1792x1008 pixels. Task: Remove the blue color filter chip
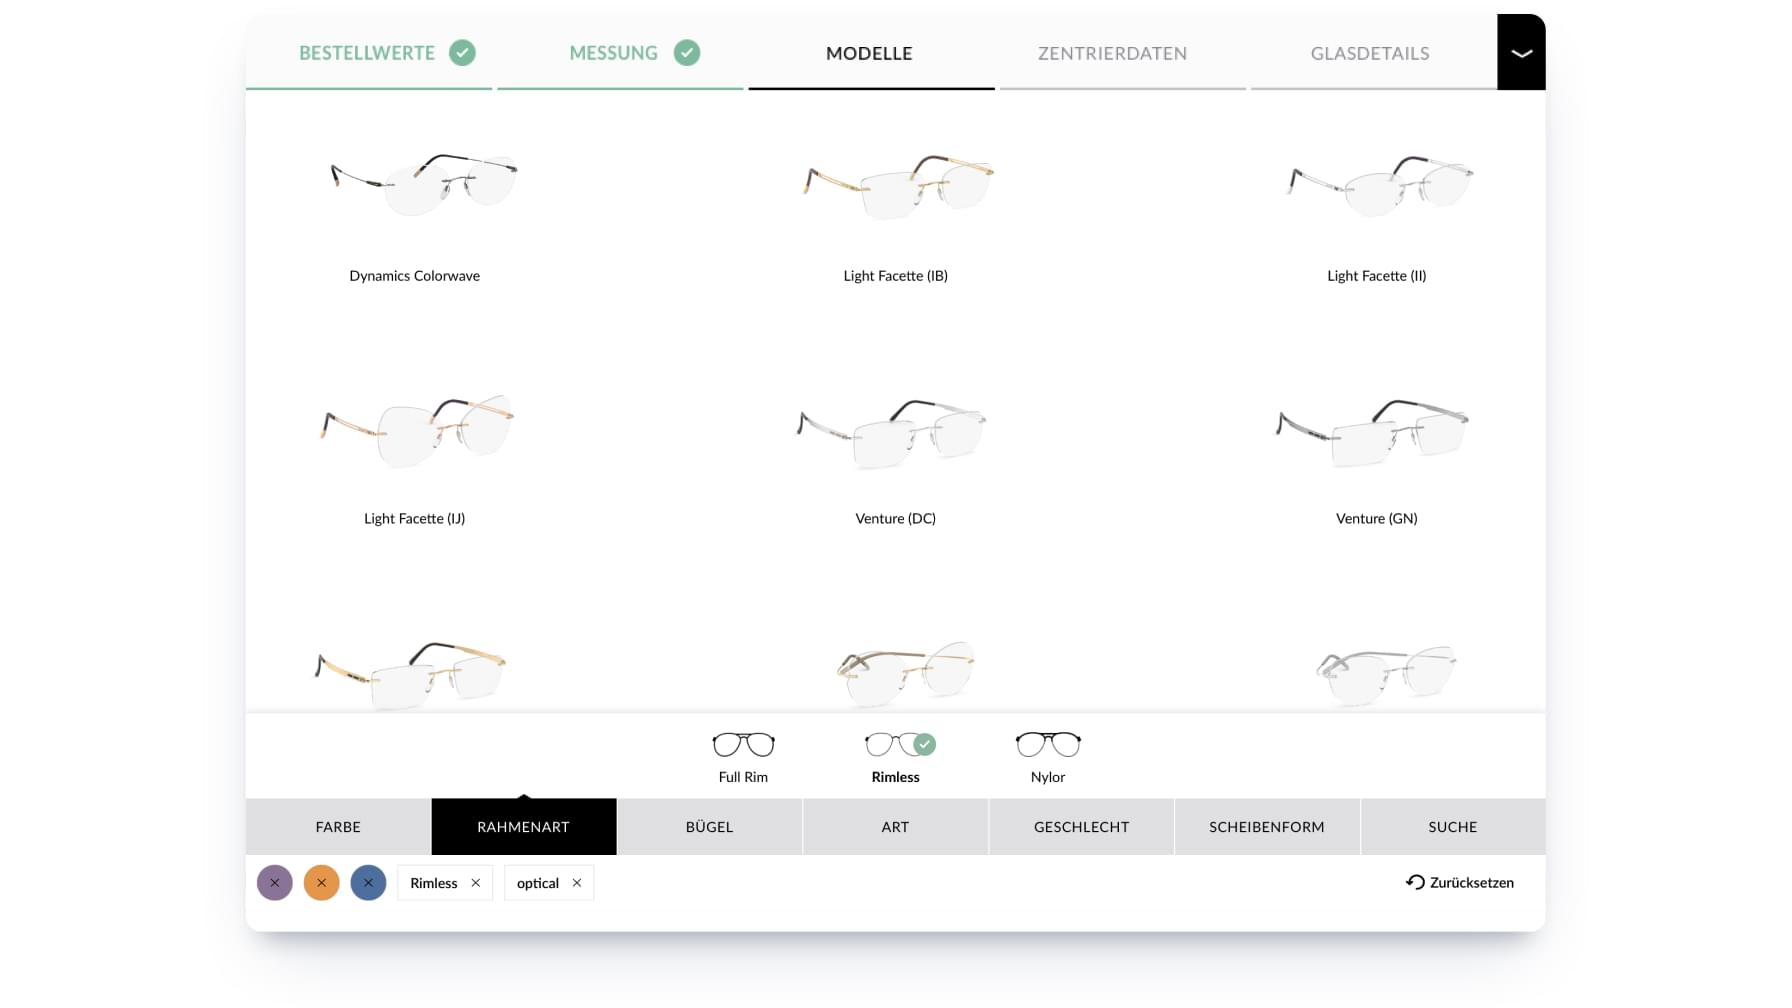point(369,883)
